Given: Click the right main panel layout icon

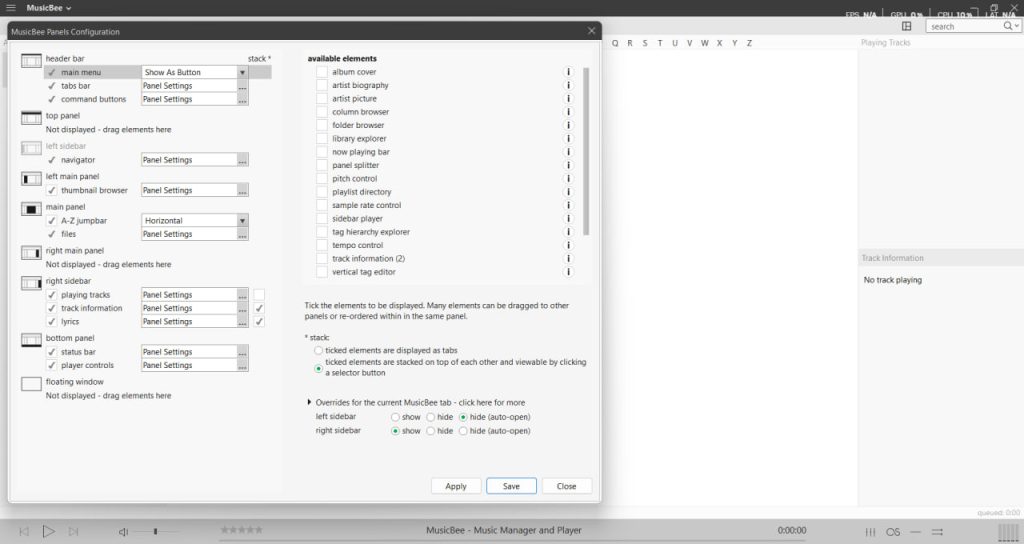Looking at the screenshot, I should point(31,253).
